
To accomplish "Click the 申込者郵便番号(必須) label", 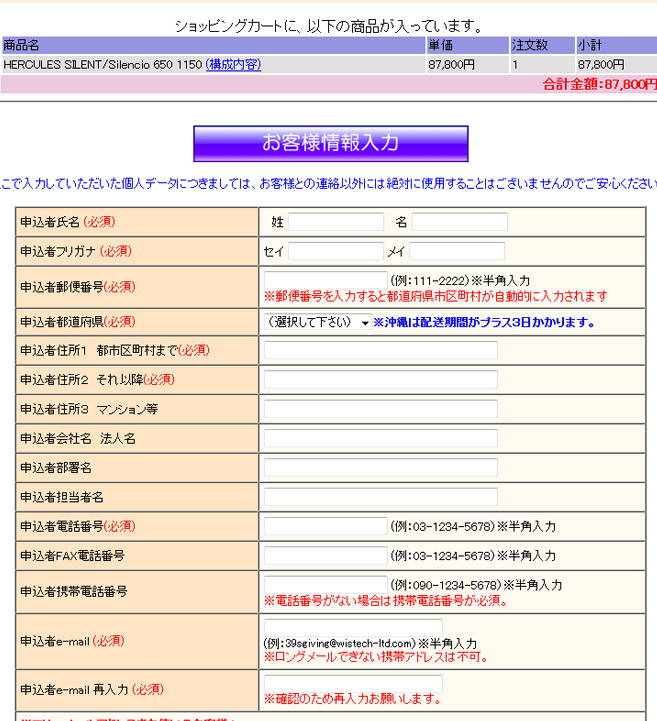I will click(x=78, y=287).
